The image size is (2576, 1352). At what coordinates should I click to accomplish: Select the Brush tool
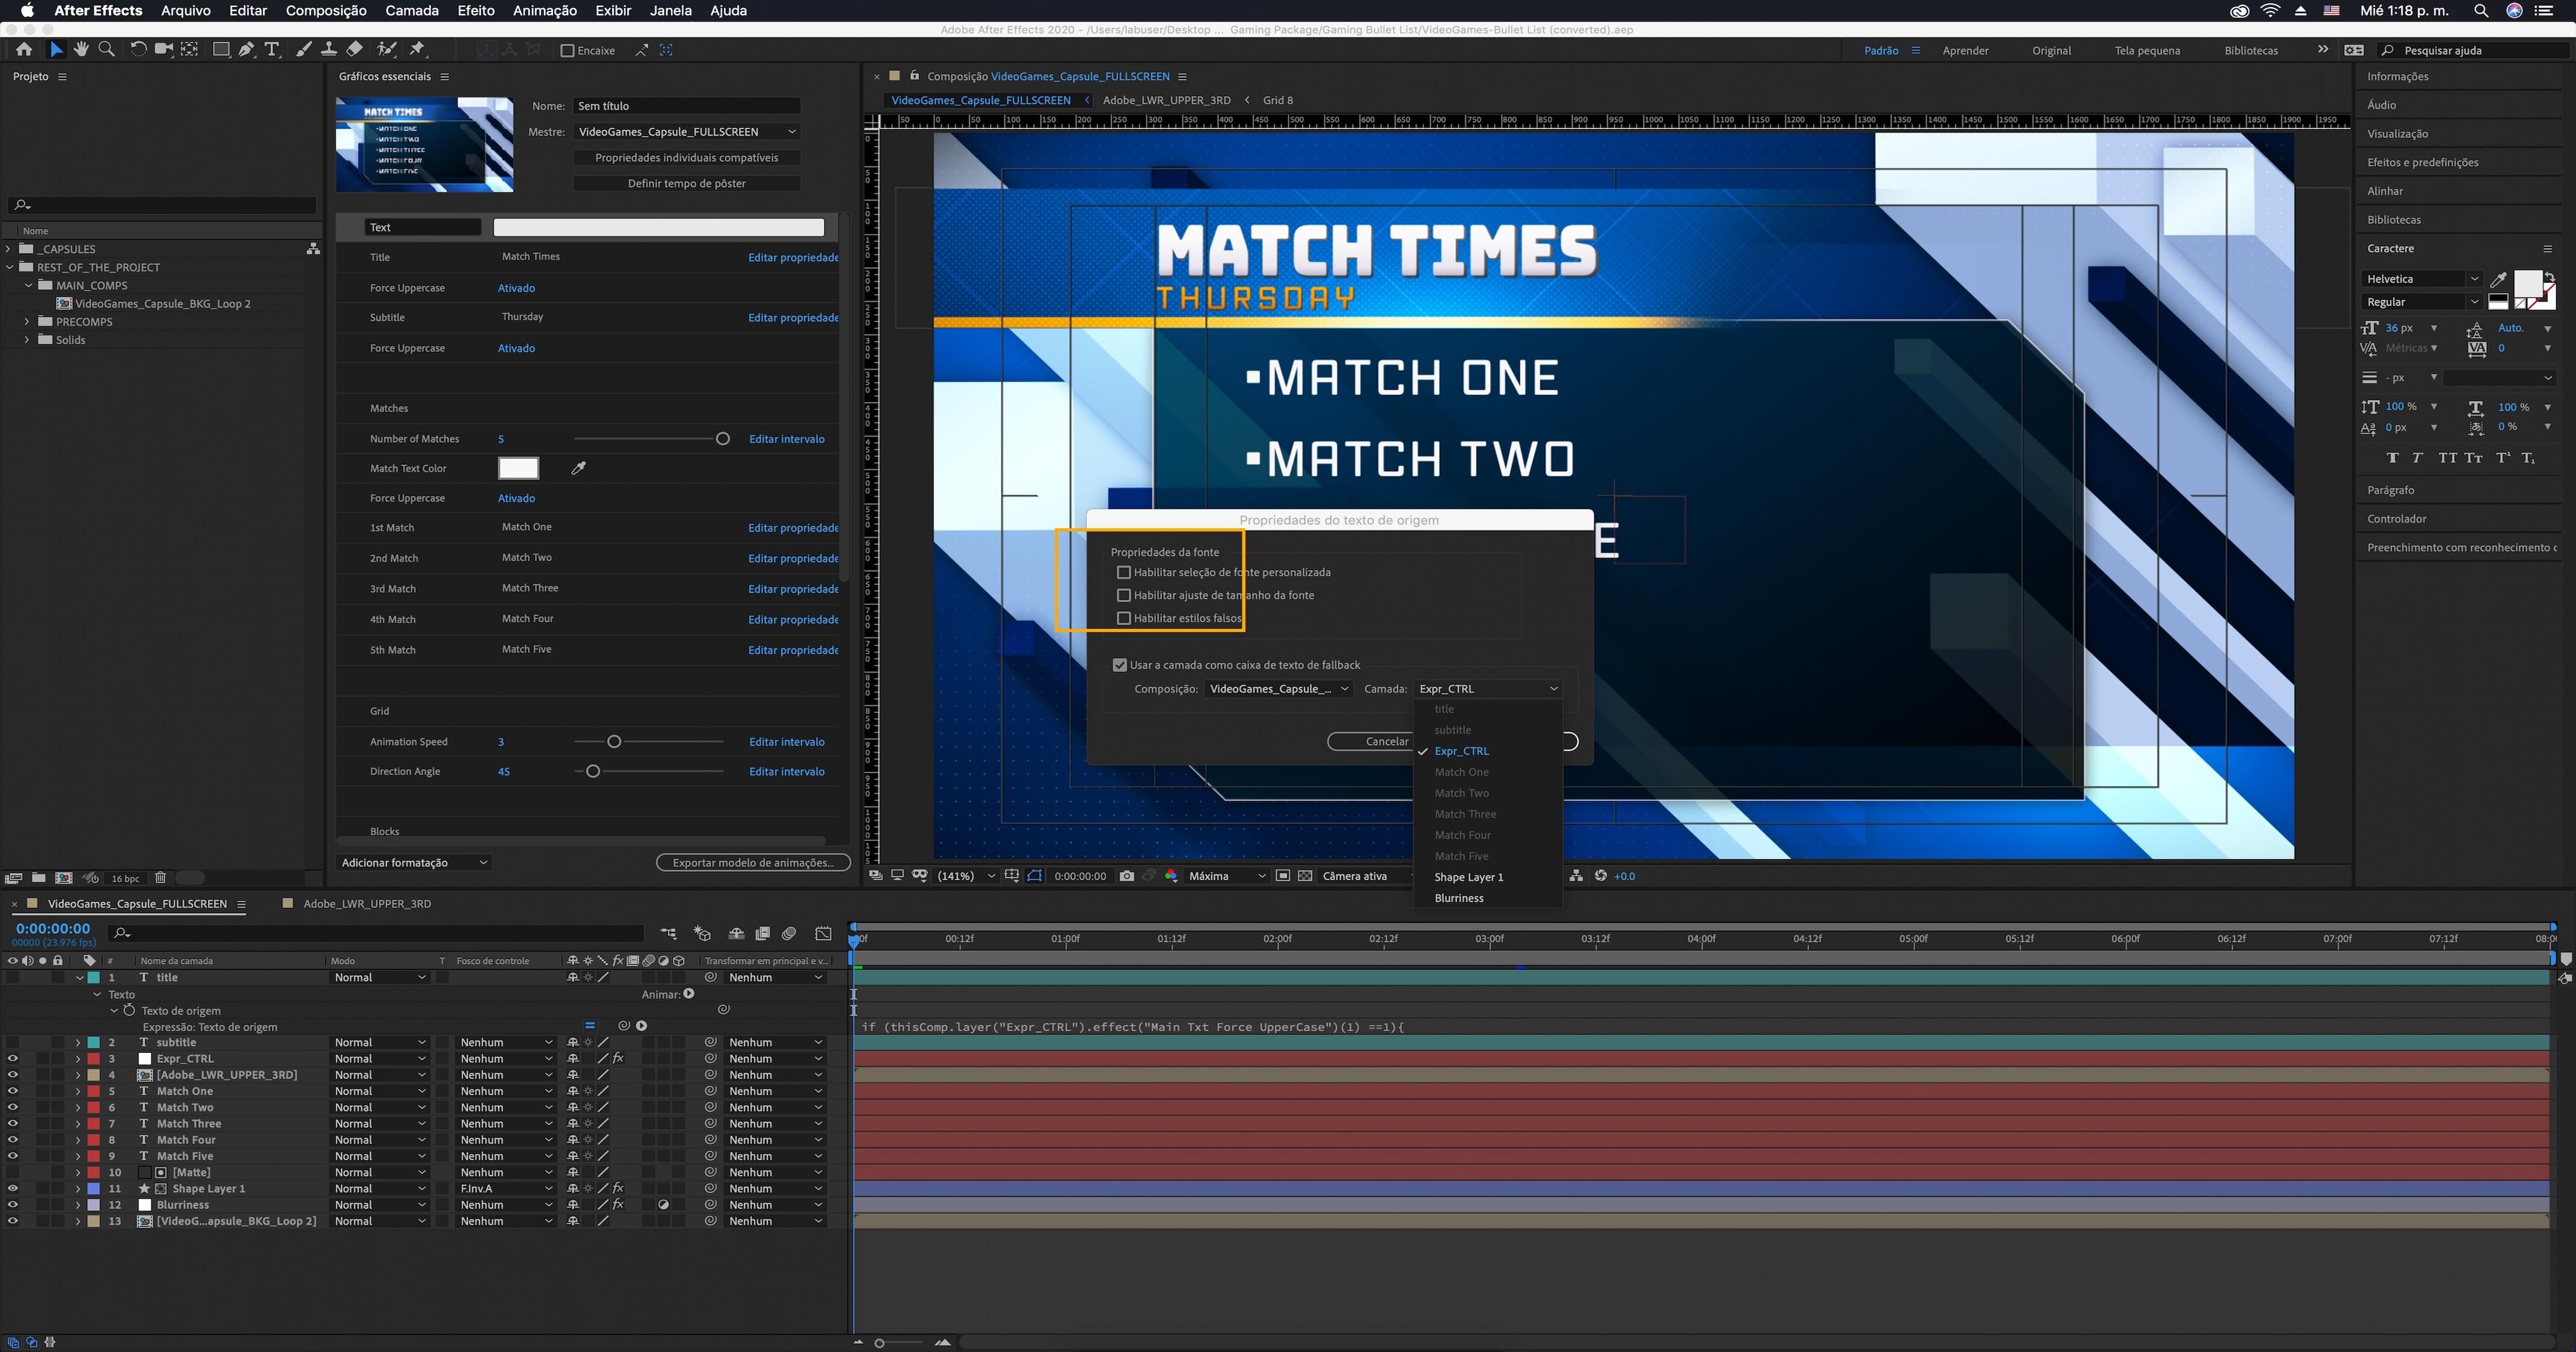303,49
